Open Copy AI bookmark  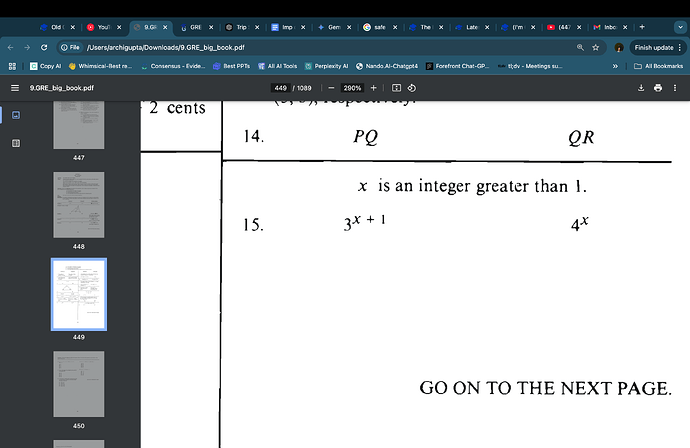(45, 66)
